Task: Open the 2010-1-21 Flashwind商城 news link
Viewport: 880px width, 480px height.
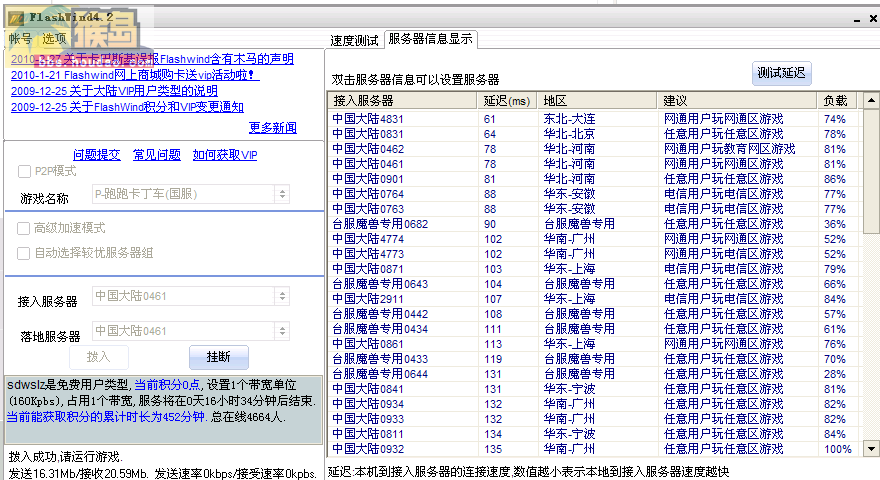Action: tap(135, 75)
